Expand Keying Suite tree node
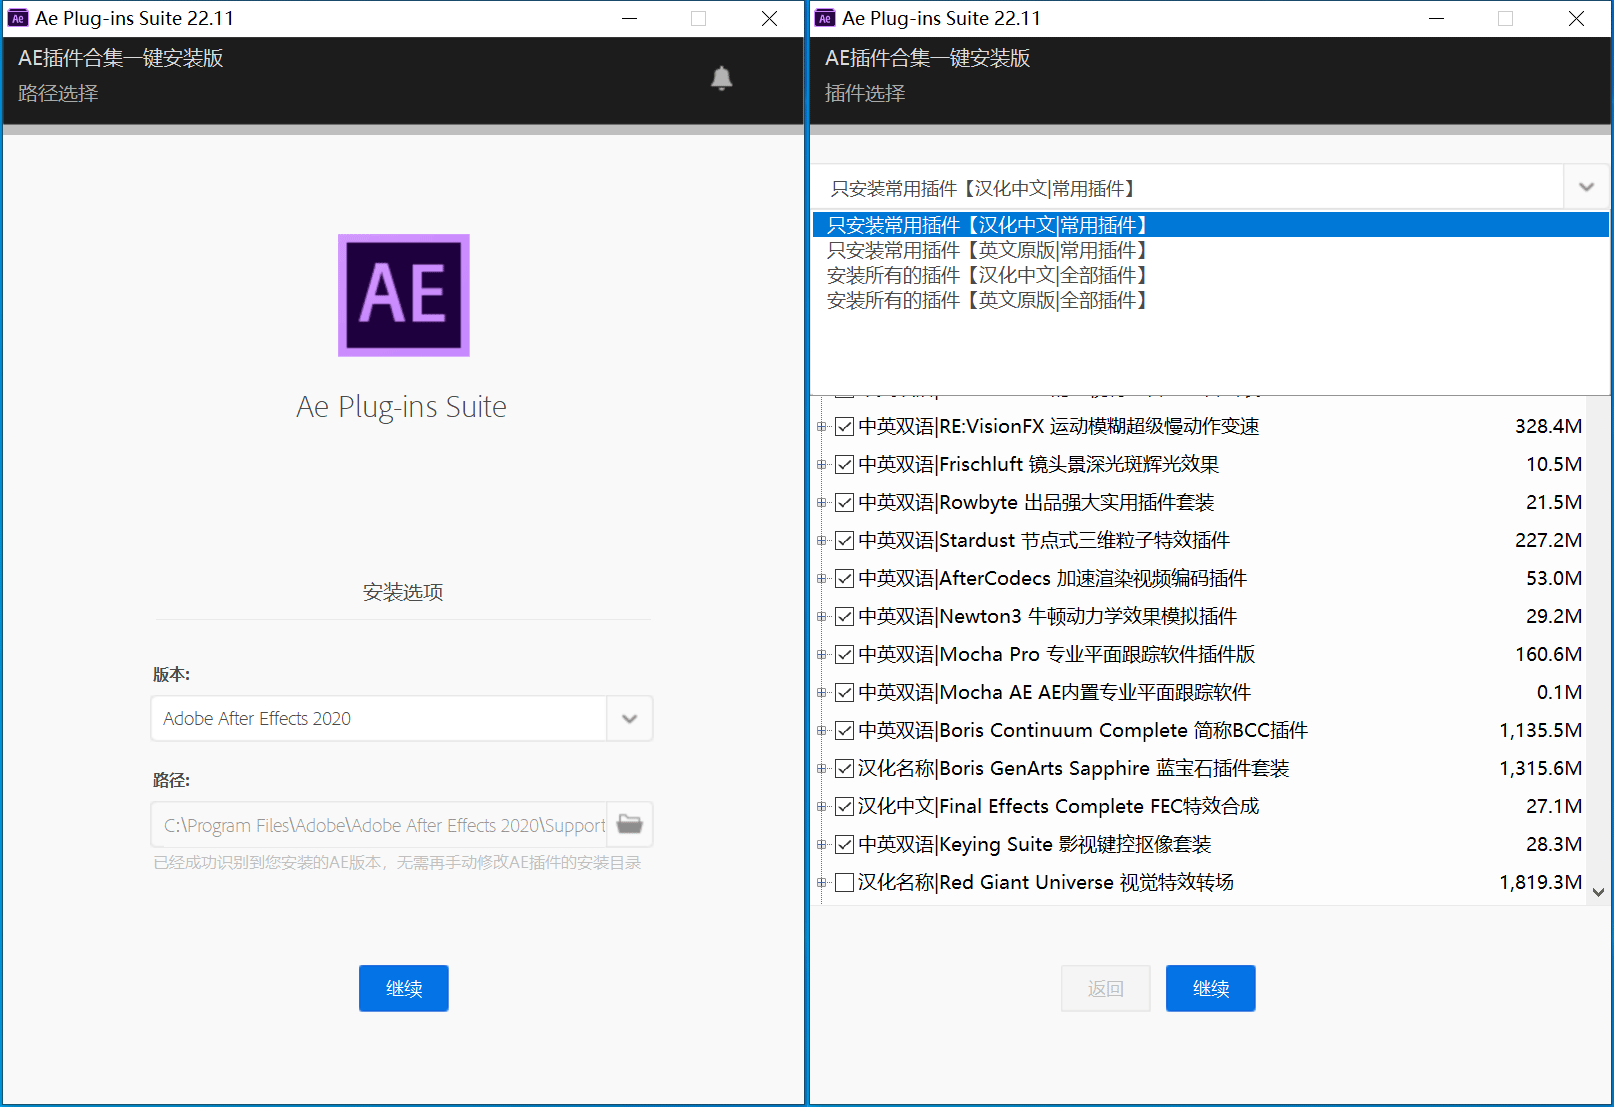The image size is (1614, 1107). coord(822,845)
